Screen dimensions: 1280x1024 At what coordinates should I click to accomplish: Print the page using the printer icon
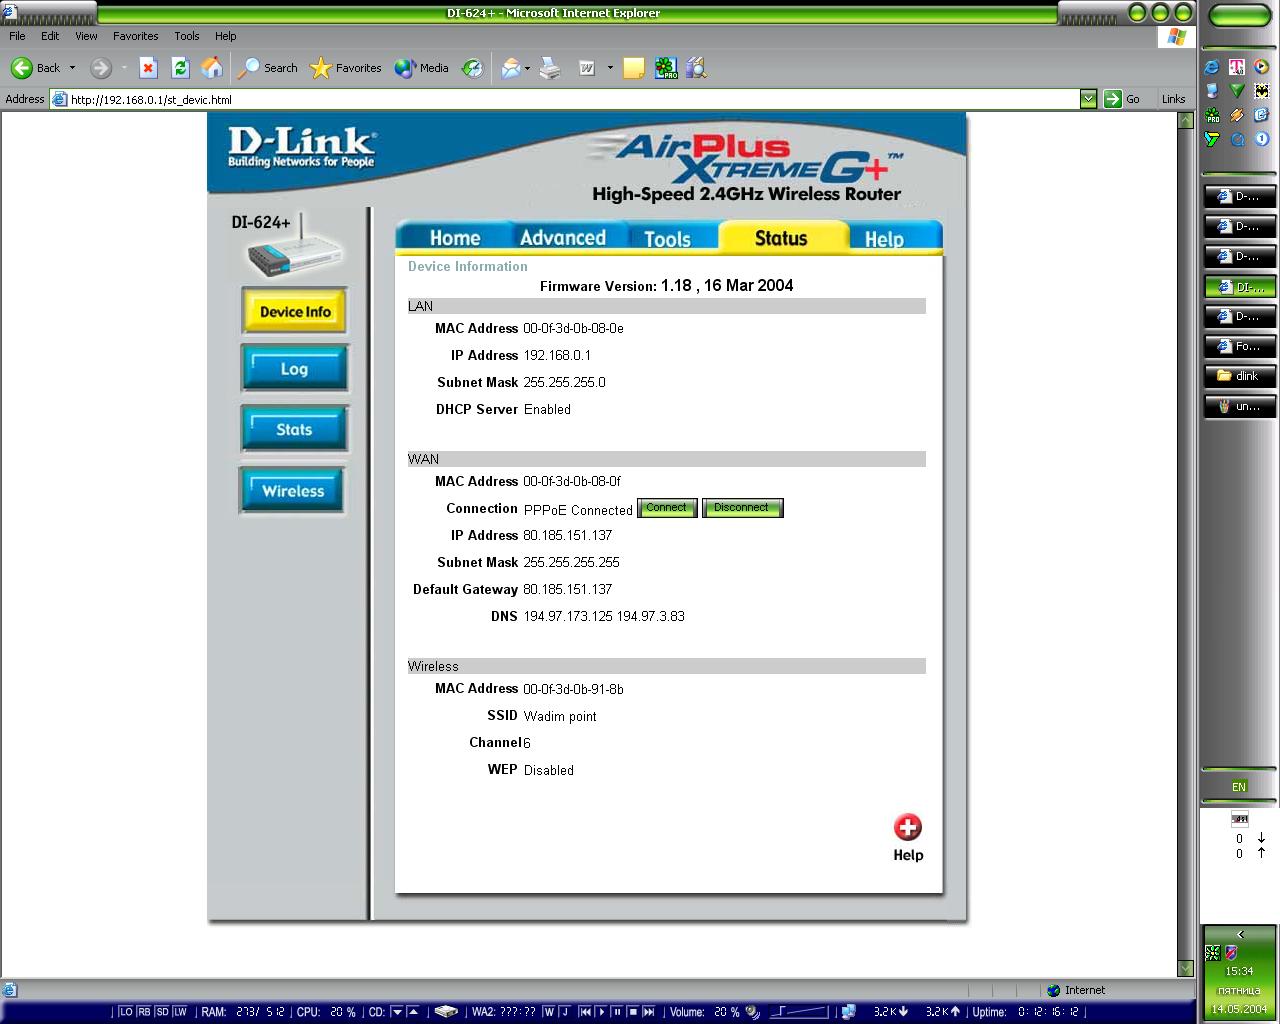click(550, 68)
